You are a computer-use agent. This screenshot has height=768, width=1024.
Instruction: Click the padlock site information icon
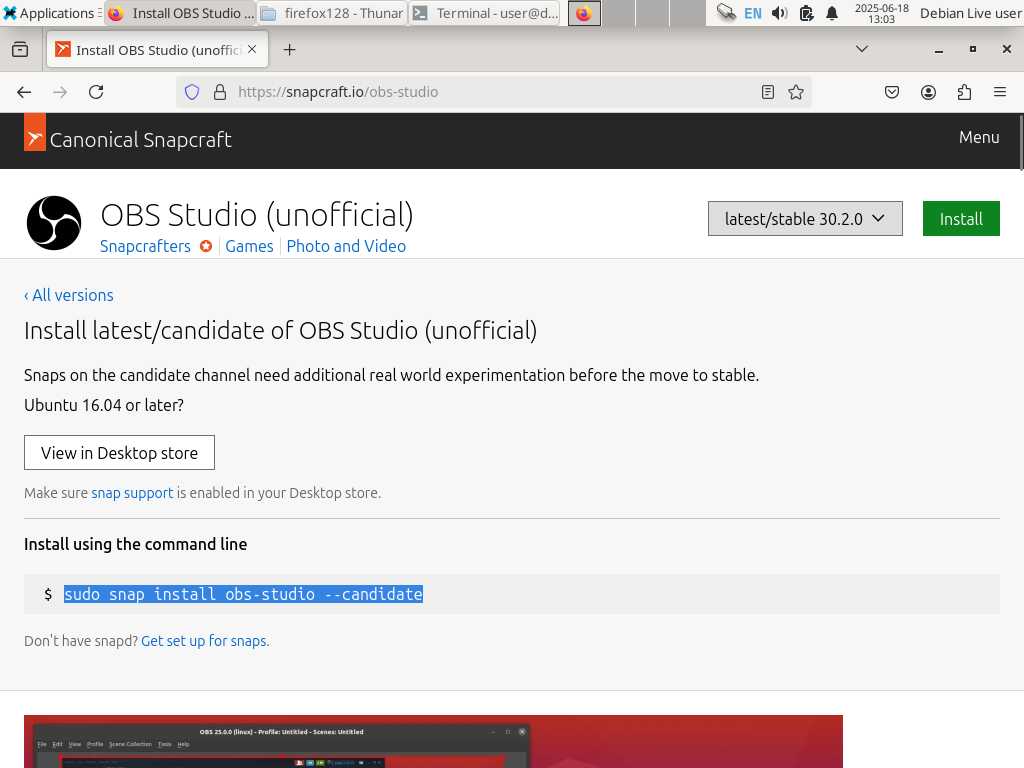[220, 92]
